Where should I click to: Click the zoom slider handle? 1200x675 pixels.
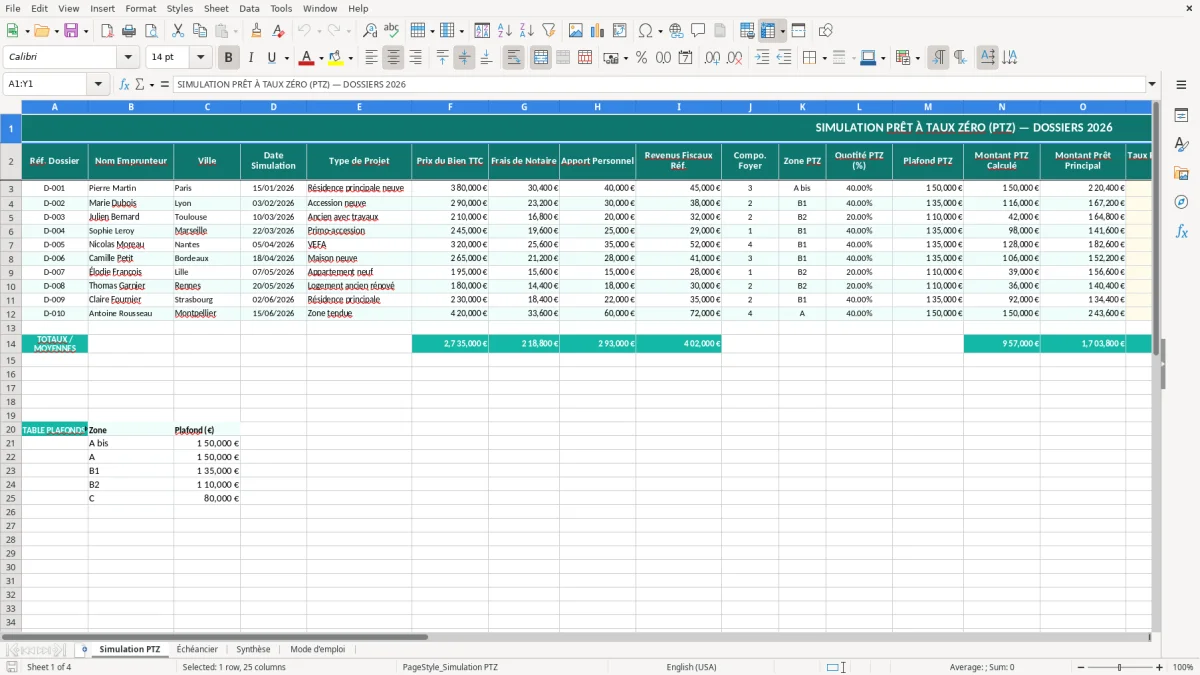click(x=1120, y=667)
